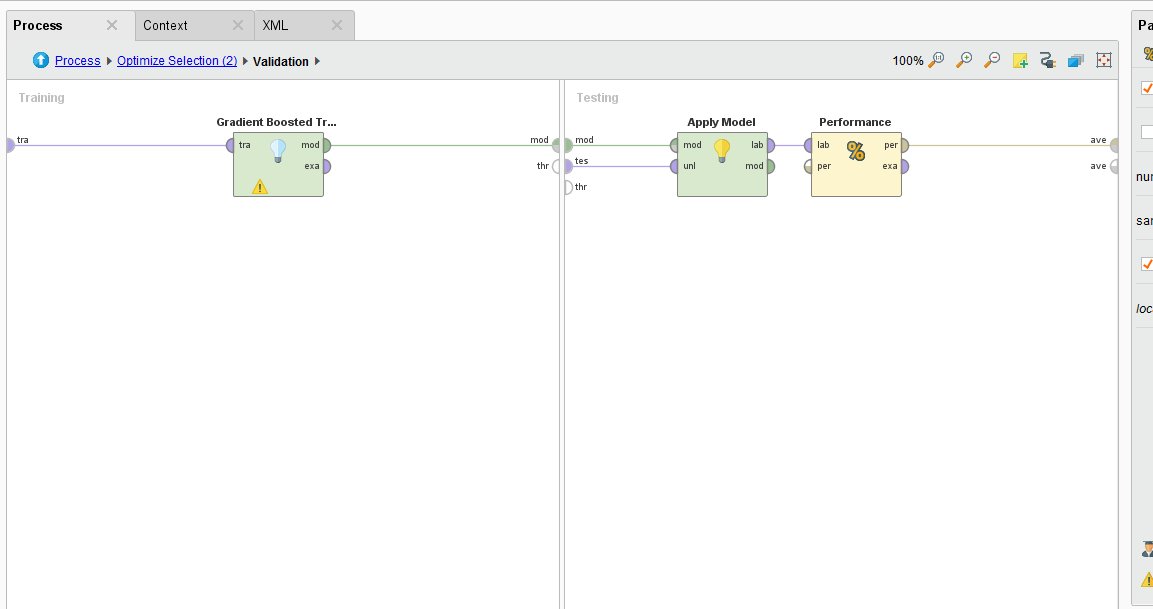Close the Process tab
The image size is (1153, 609).
(112, 25)
